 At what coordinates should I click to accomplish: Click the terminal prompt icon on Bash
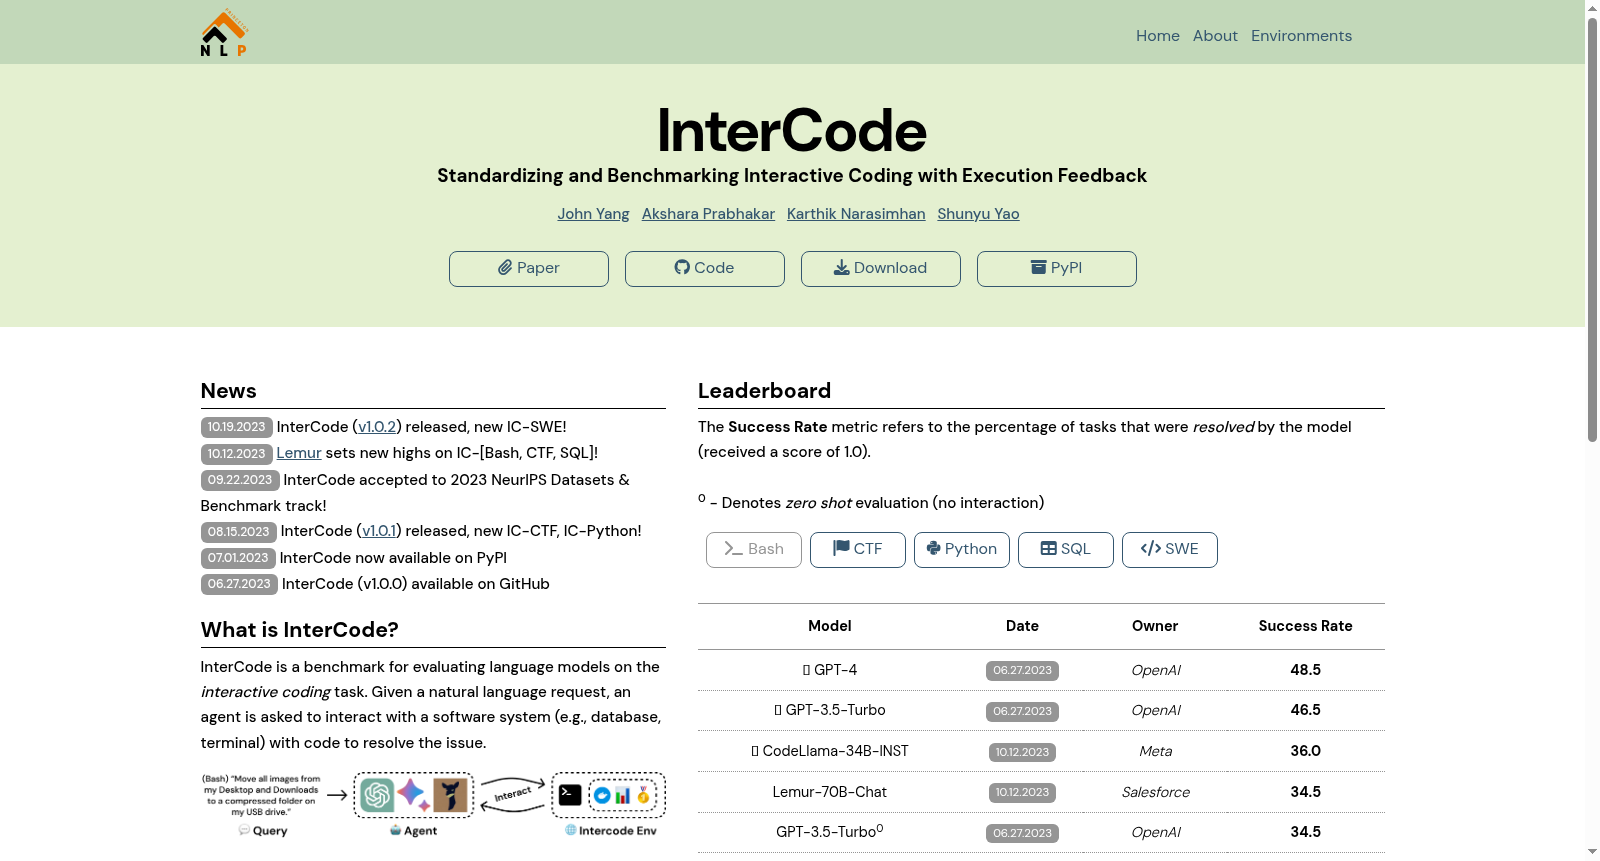pyautogui.click(x=733, y=549)
